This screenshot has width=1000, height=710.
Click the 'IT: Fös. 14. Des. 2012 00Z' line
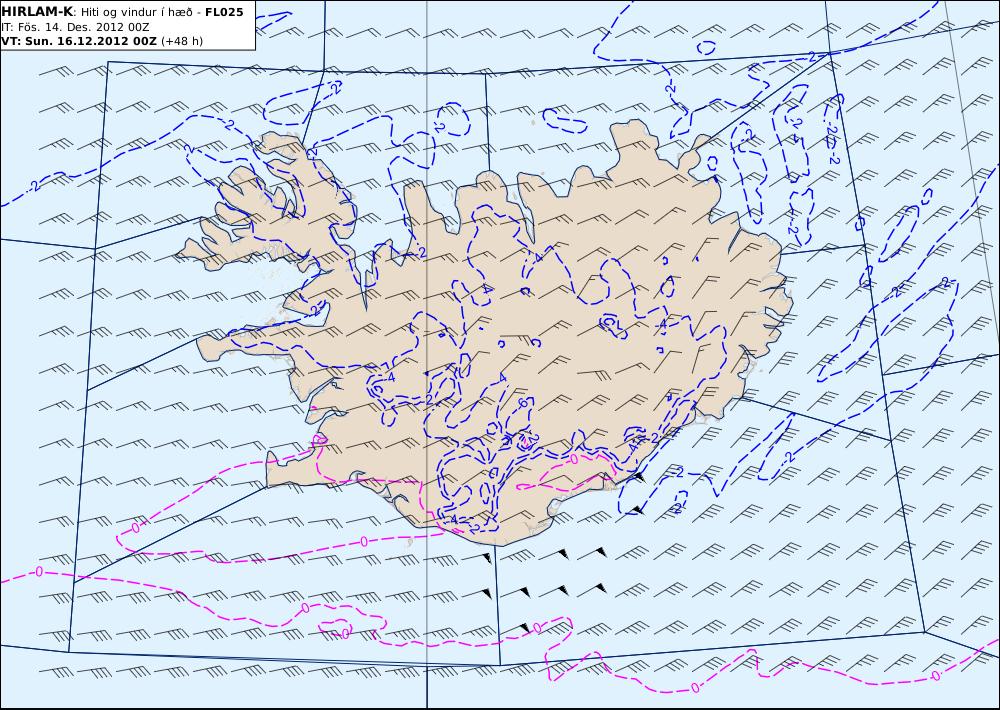pyautogui.click(x=76, y=27)
